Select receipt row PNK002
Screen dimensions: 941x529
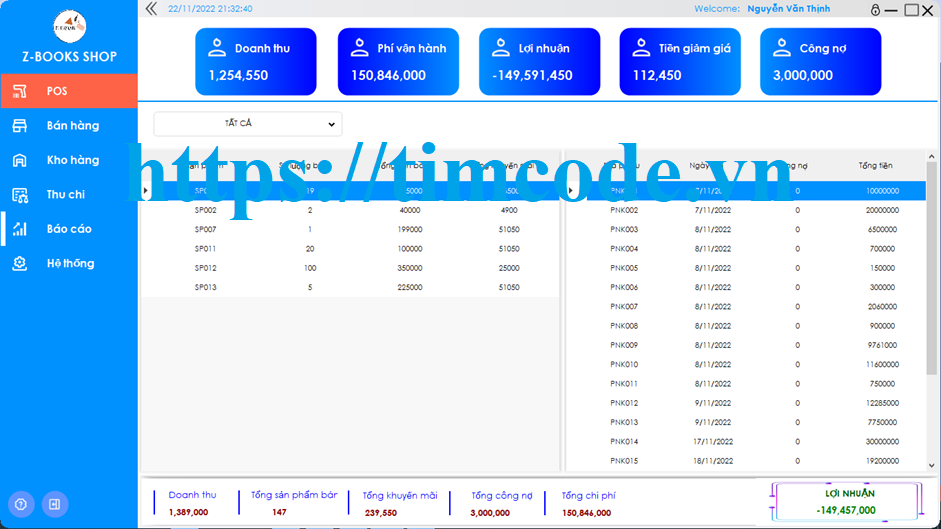[746, 210]
